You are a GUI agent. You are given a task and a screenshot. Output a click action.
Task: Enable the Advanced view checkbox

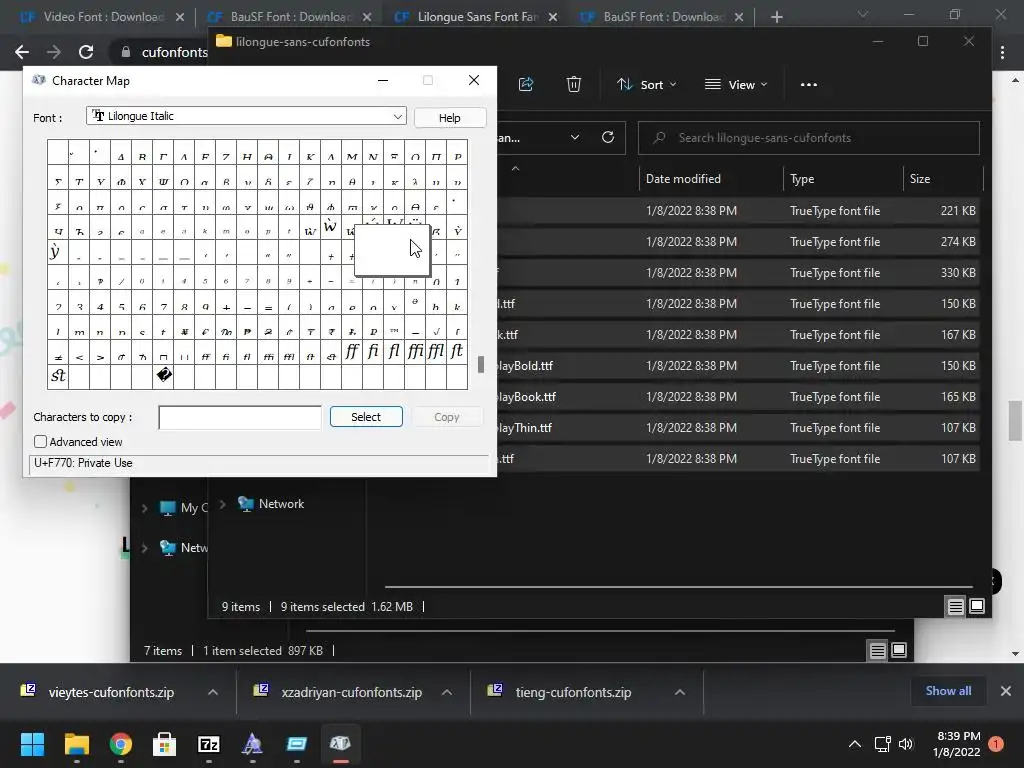pyautogui.click(x=40, y=442)
